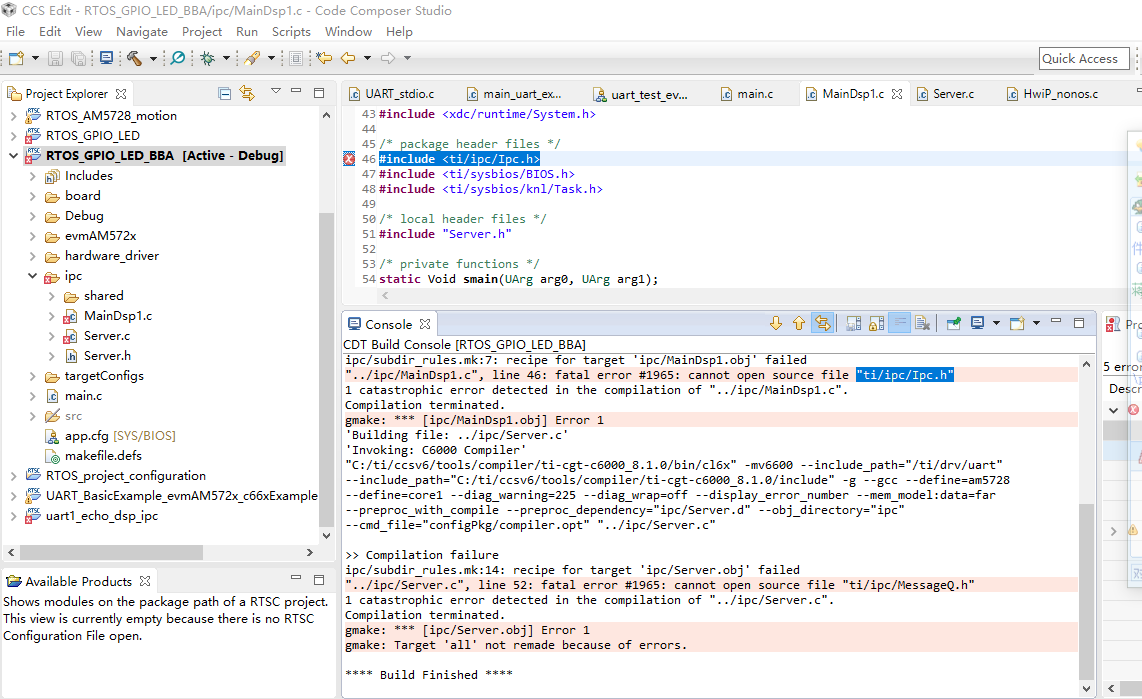1142x699 pixels.
Task: Click the Build hammer icon in toolbar
Action: pos(134,58)
